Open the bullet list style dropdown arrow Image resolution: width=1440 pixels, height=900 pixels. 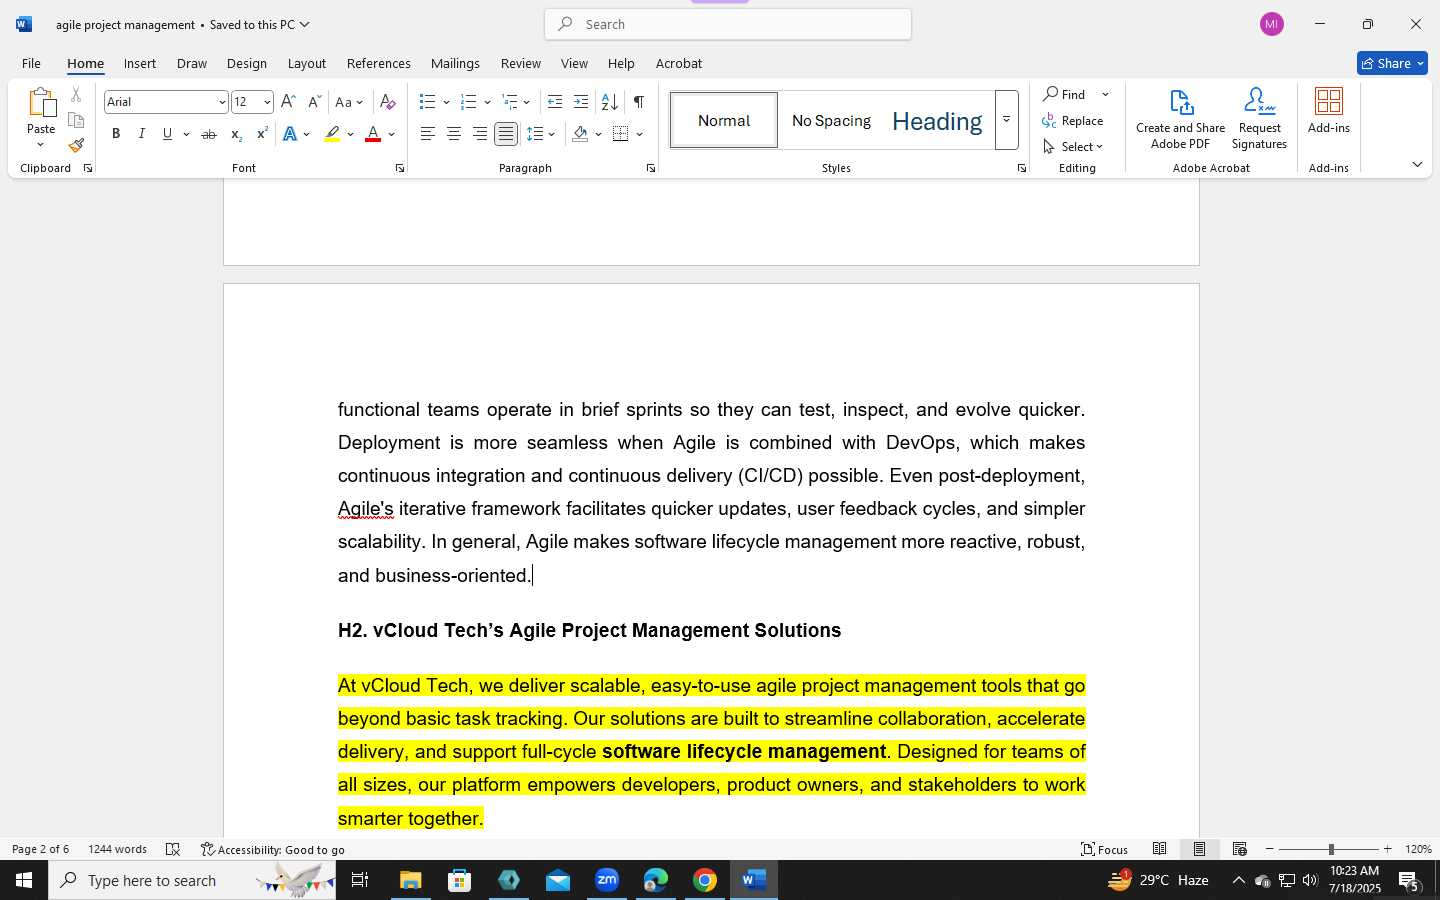pyautogui.click(x=446, y=102)
